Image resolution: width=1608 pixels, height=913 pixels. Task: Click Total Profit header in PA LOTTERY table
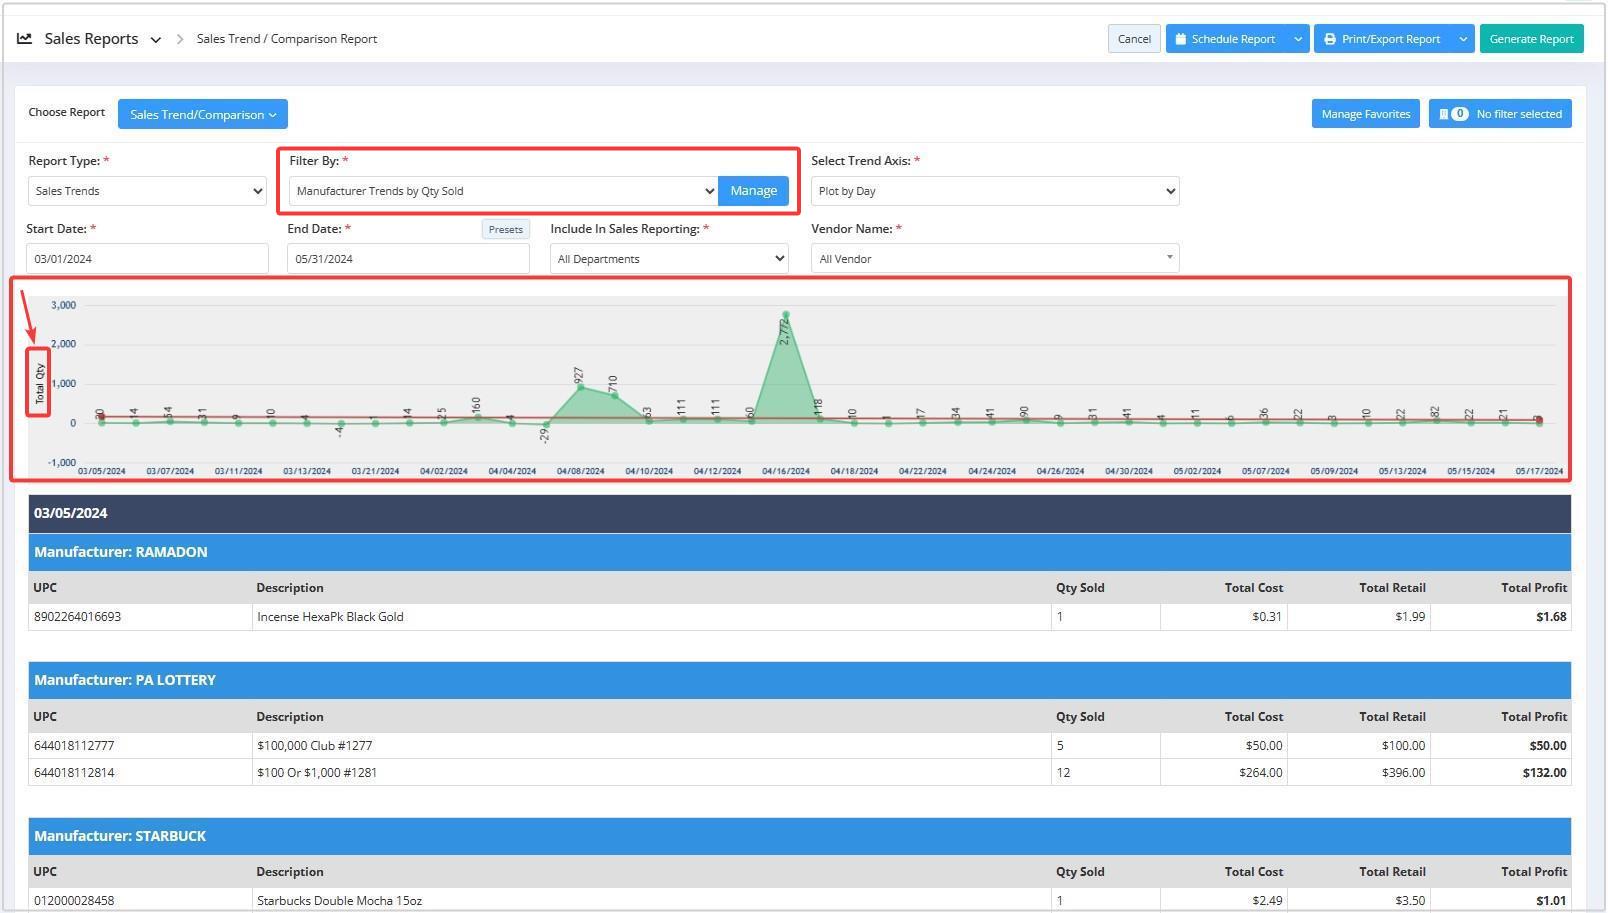tap(1534, 717)
